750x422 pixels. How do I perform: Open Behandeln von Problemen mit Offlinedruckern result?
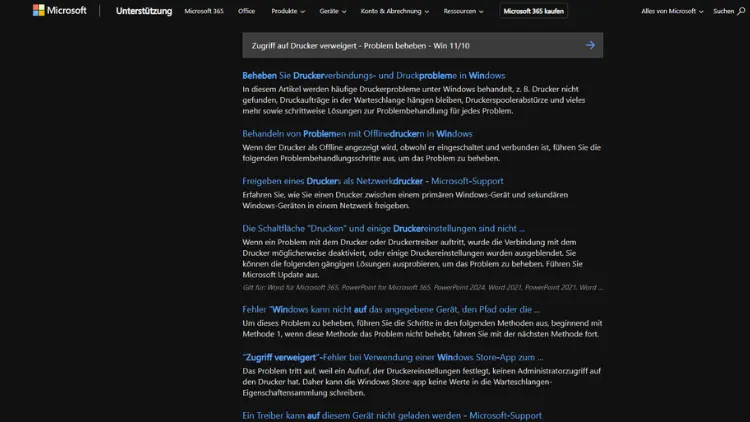click(357, 134)
